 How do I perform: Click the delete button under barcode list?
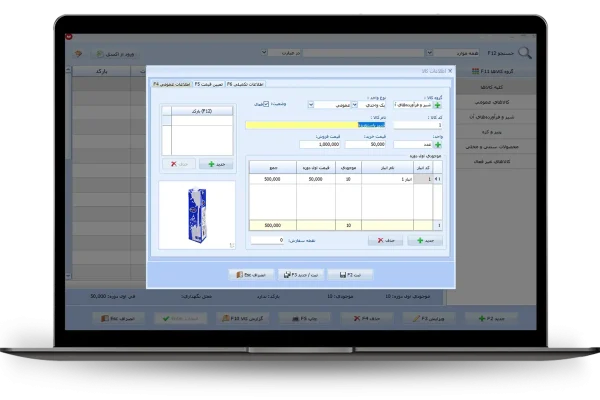(x=179, y=164)
